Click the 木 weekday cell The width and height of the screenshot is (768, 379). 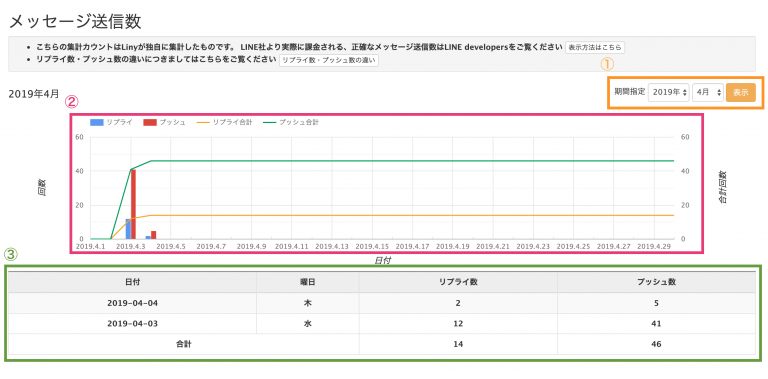[x=307, y=303]
